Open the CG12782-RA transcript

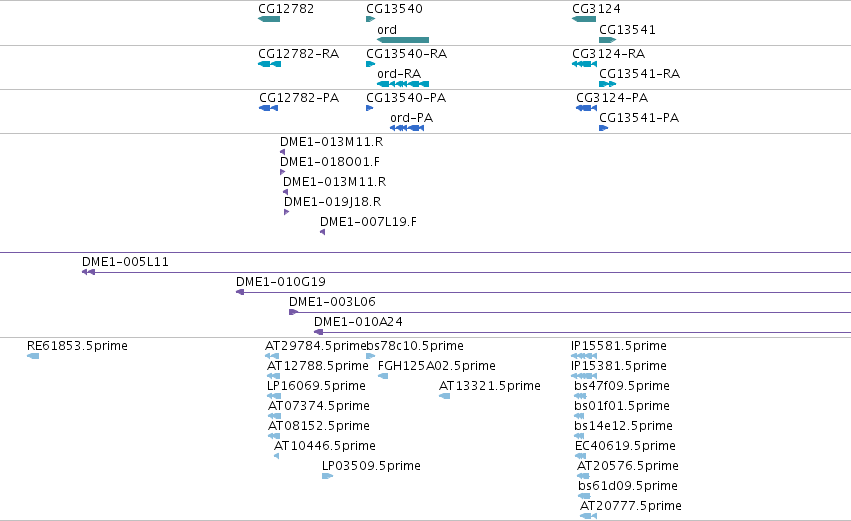click(270, 64)
